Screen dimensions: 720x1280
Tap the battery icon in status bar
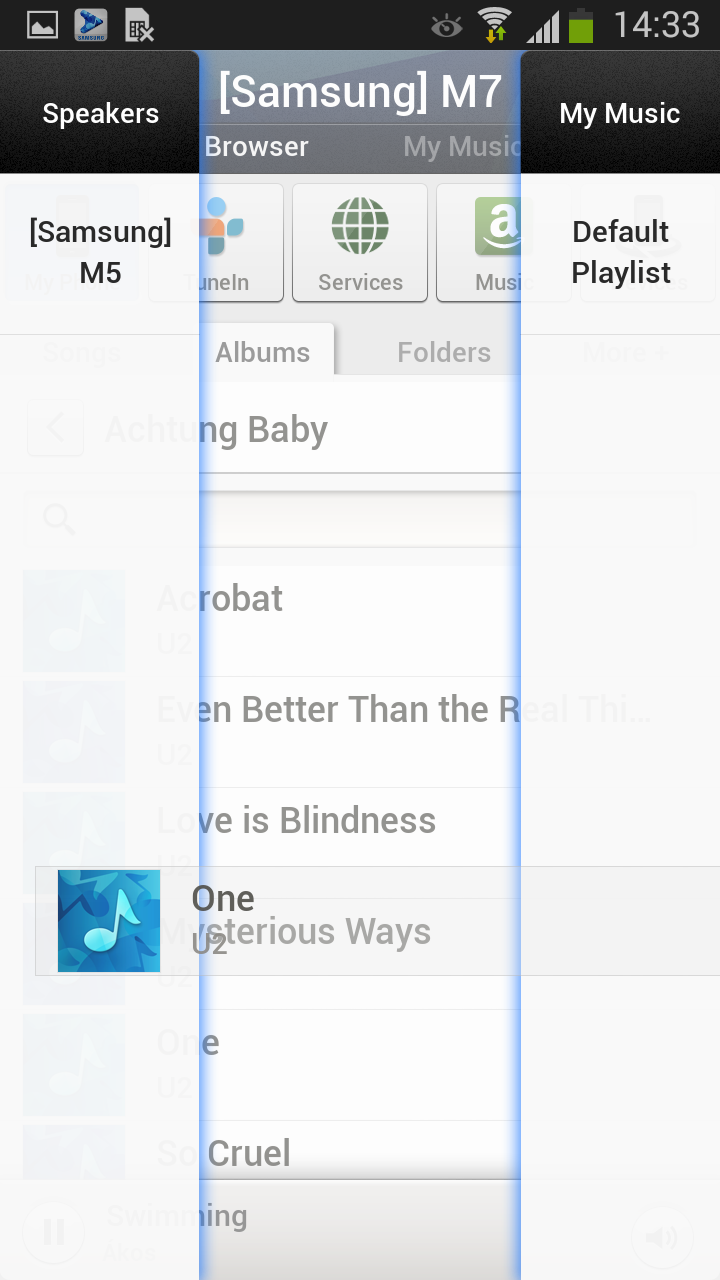point(582,25)
